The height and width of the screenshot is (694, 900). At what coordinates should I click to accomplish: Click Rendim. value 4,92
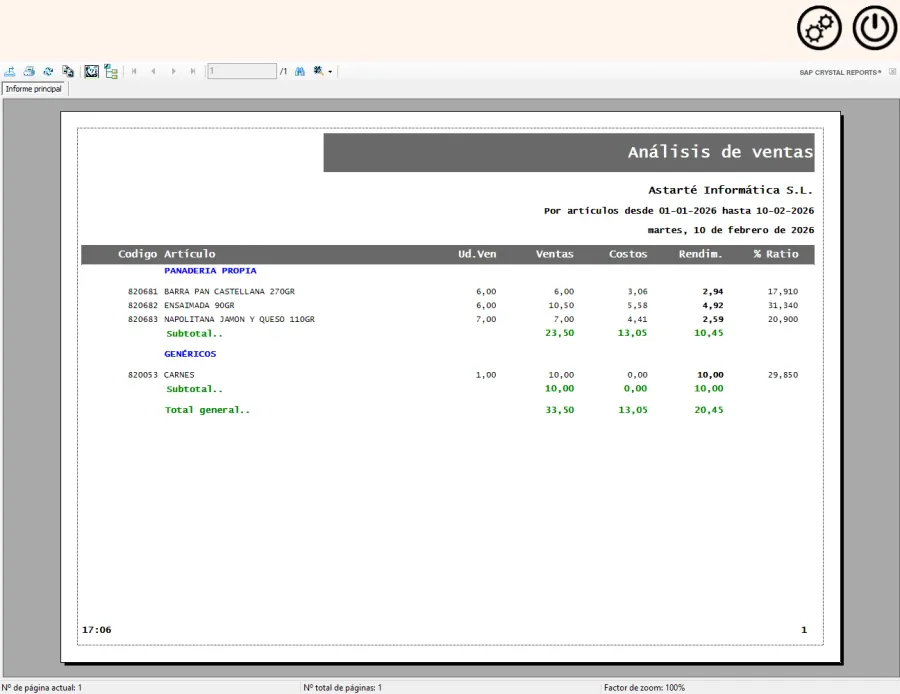(713, 305)
